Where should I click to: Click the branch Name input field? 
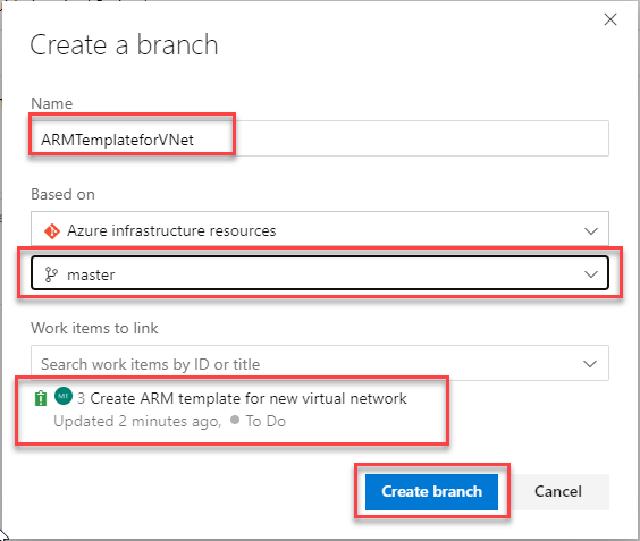point(320,139)
